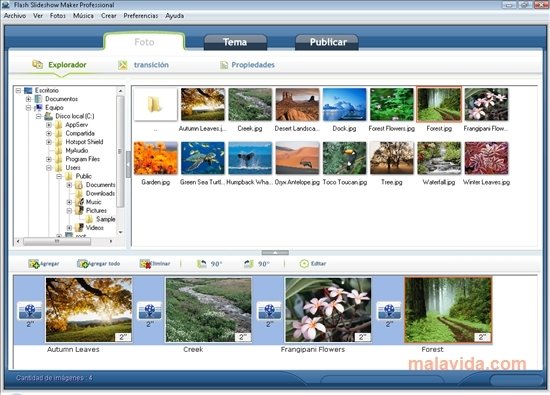Switch to the Publicar tab
The width and height of the screenshot is (550, 395).
tap(328, 42)
